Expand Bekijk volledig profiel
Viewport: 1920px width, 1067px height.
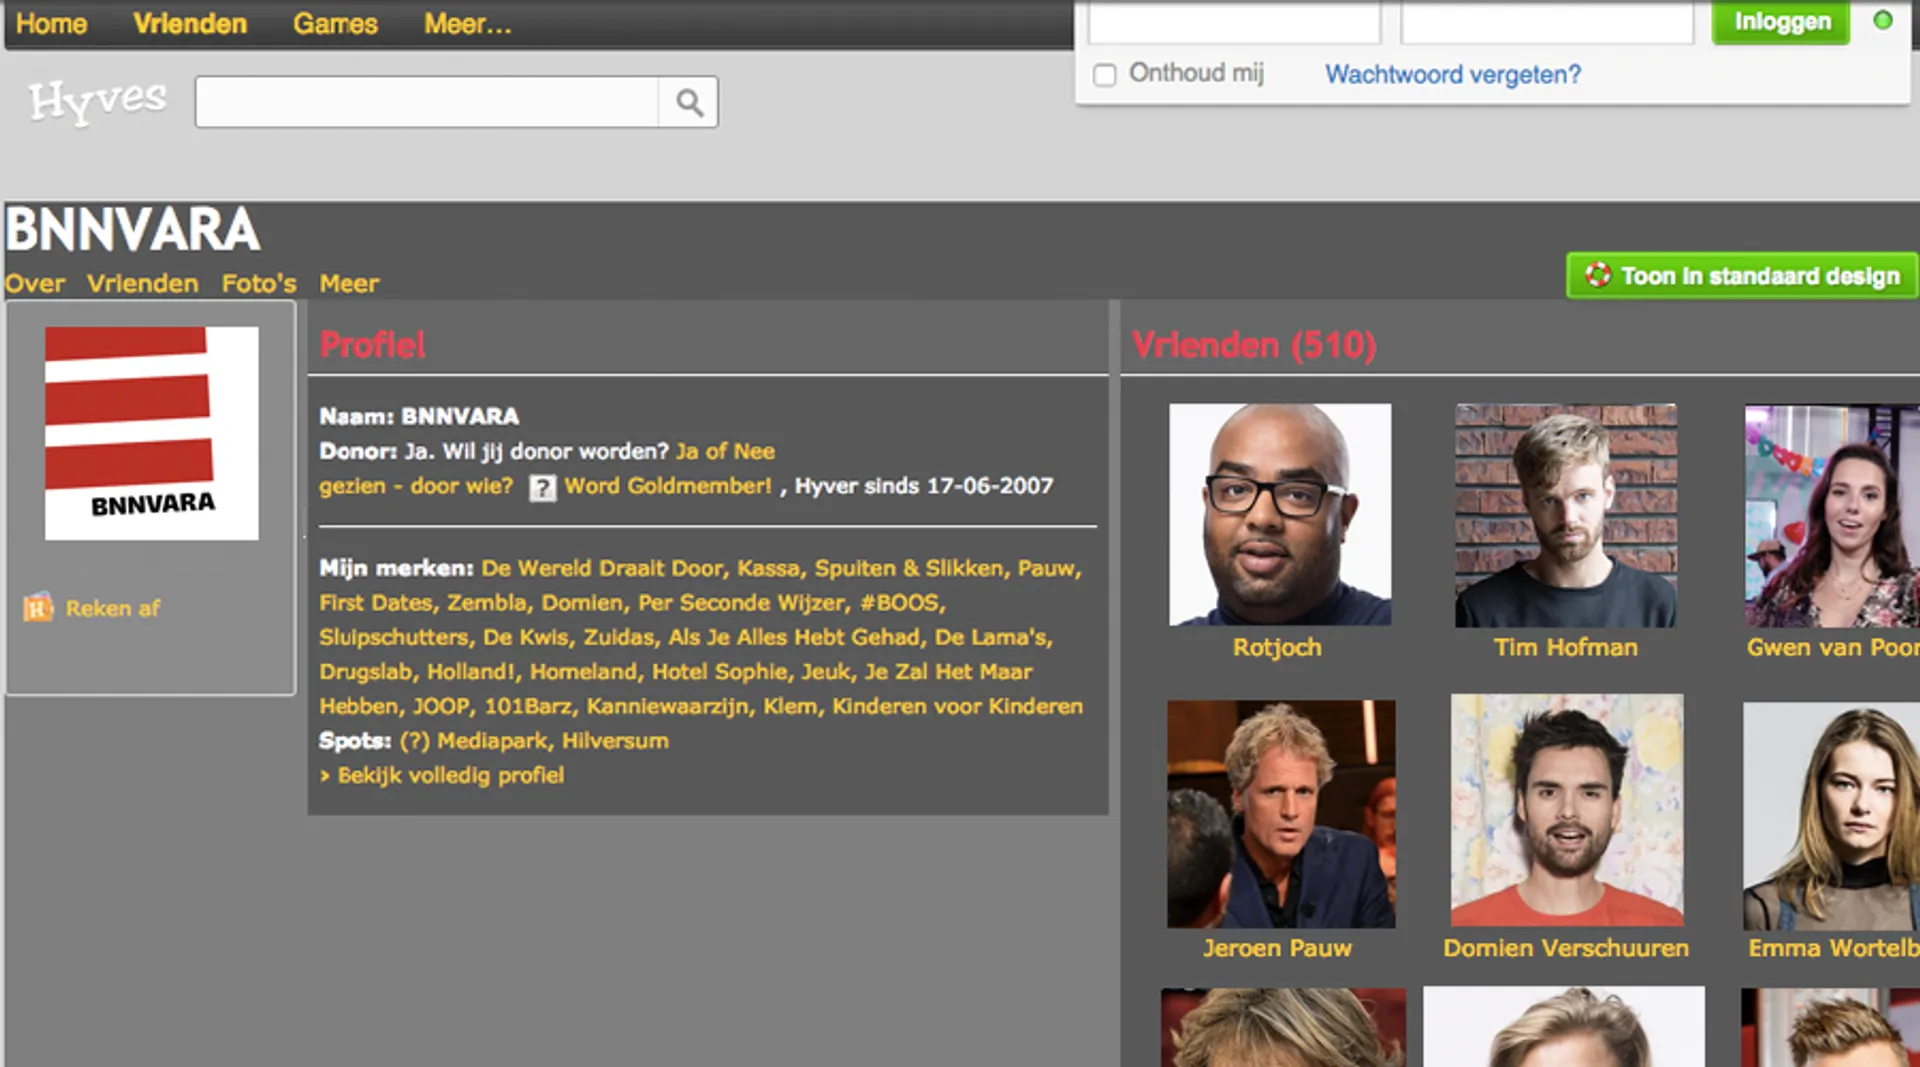[450, 776]
